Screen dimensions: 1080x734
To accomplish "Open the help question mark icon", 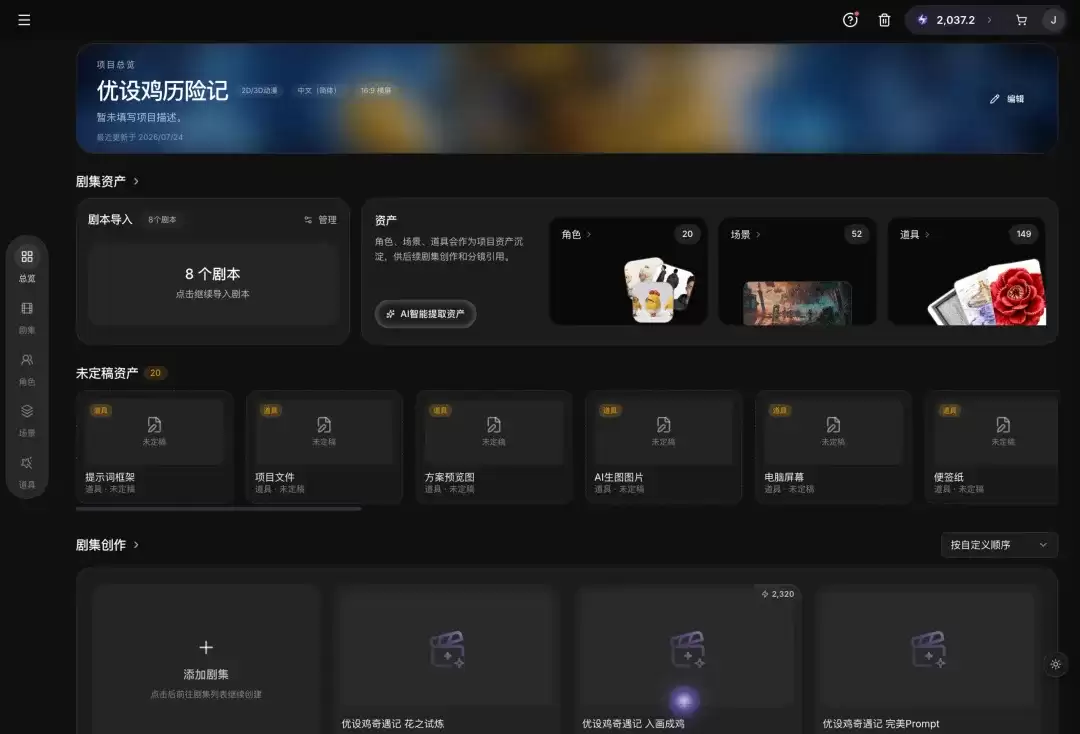I will click(851, 20).
